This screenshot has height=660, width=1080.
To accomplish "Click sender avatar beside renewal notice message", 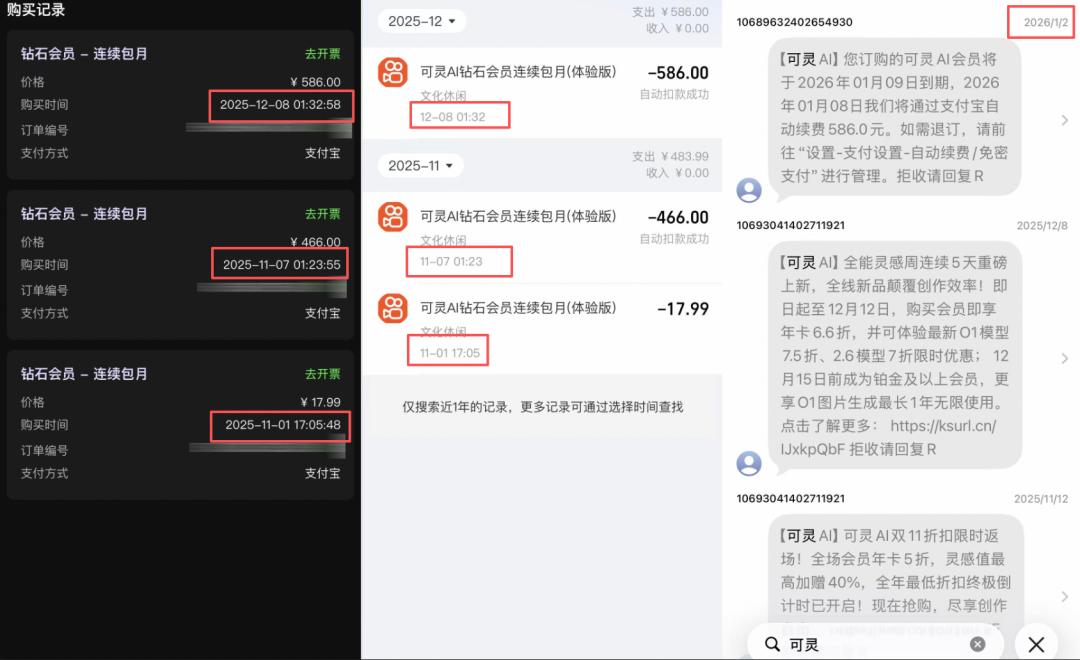I will coord(749,190).
